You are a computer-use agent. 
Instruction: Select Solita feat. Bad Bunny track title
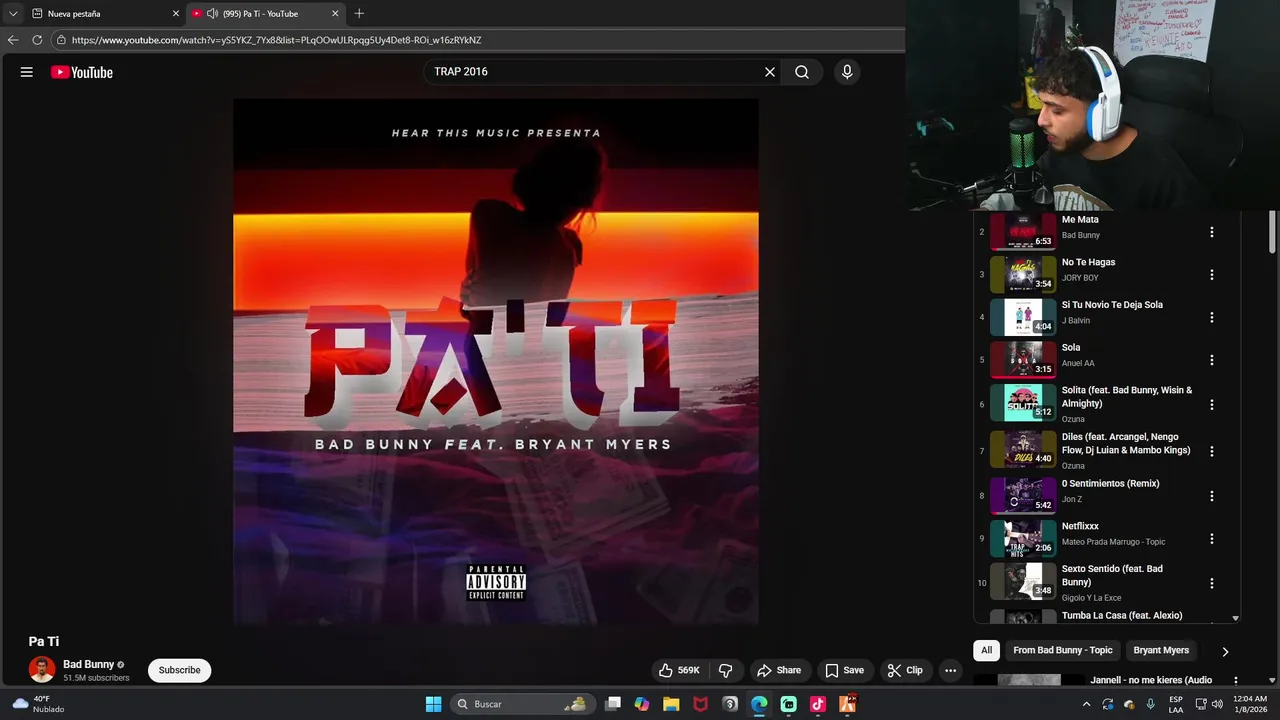(1127, 397)
